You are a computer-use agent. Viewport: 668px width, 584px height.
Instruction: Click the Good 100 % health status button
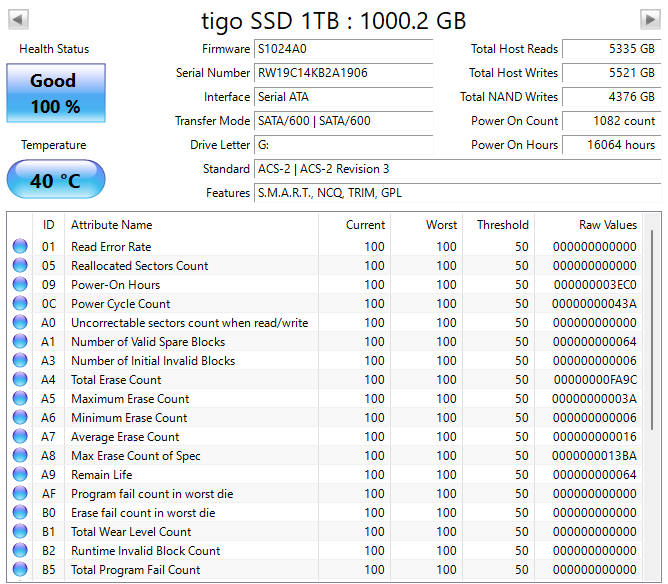tap(55, 93)
